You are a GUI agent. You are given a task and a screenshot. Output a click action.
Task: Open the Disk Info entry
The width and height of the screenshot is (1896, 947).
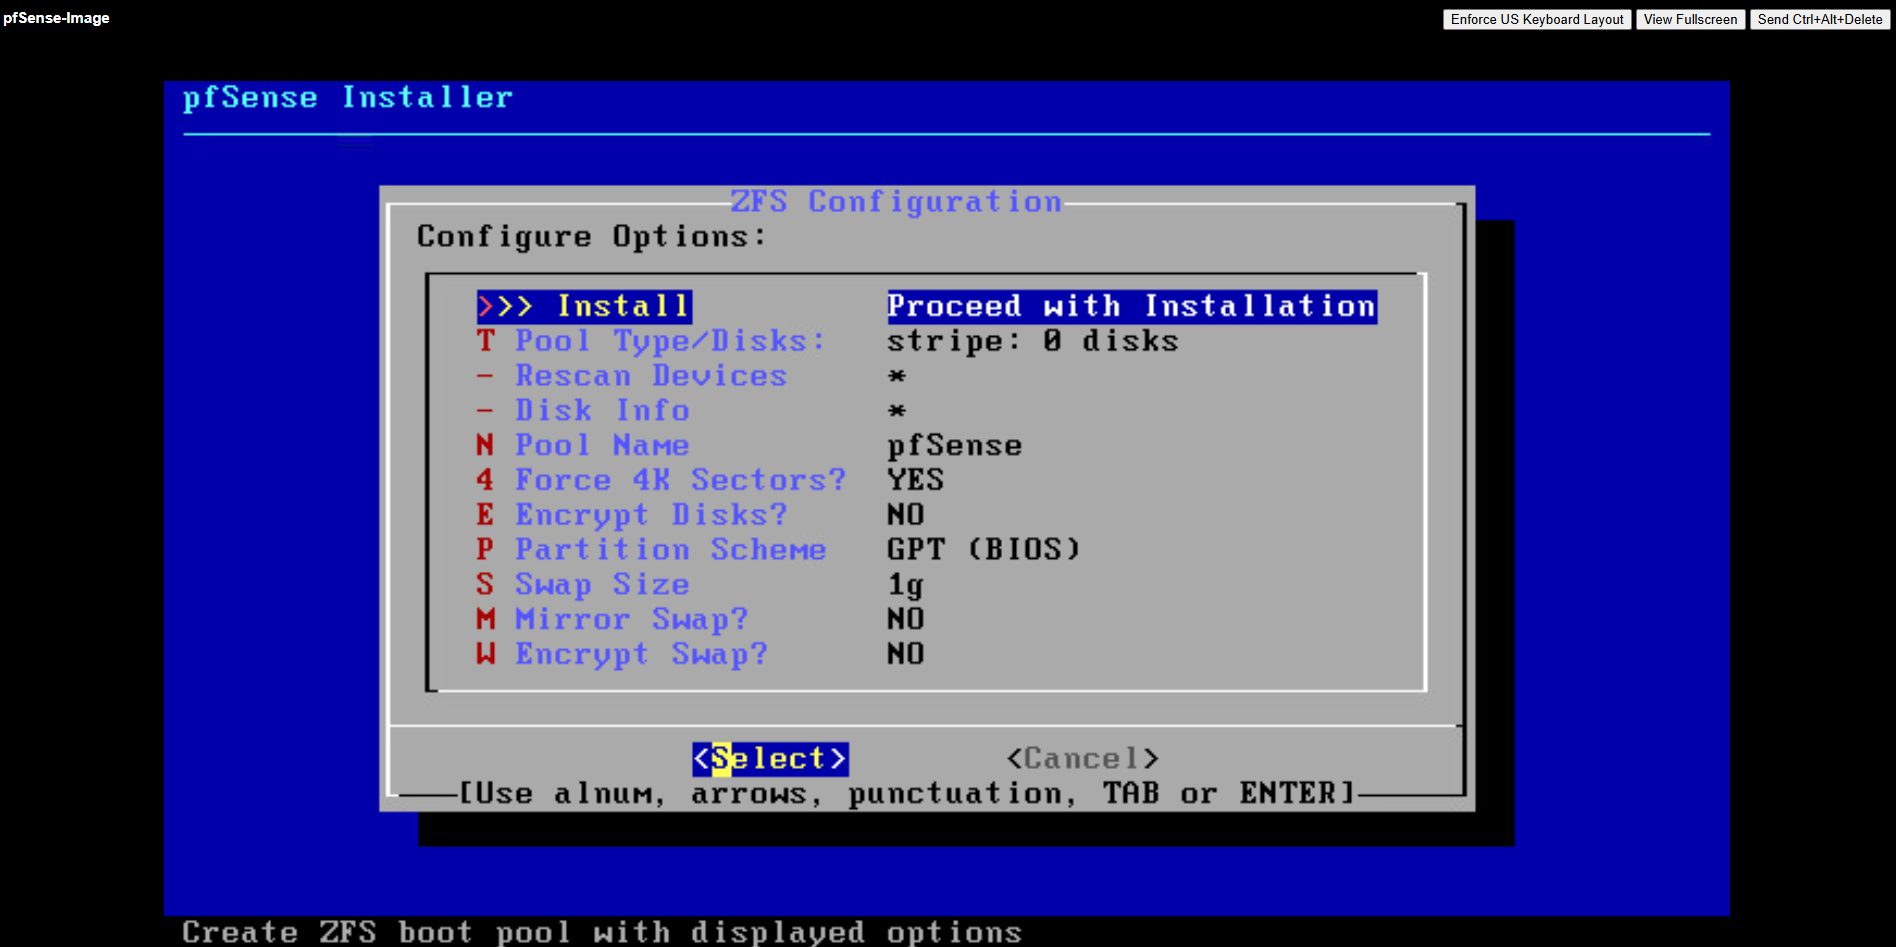click(x=583, y=411)
